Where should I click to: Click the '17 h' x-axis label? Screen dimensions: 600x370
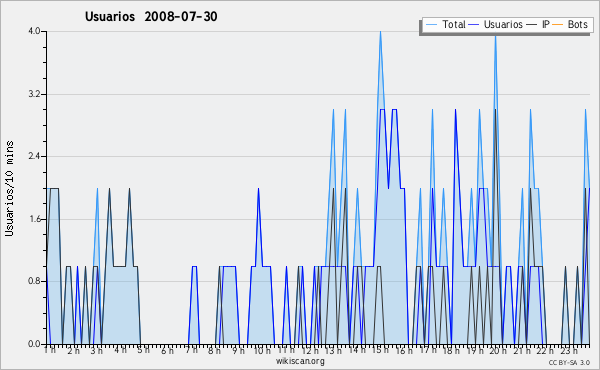(428, 350)
